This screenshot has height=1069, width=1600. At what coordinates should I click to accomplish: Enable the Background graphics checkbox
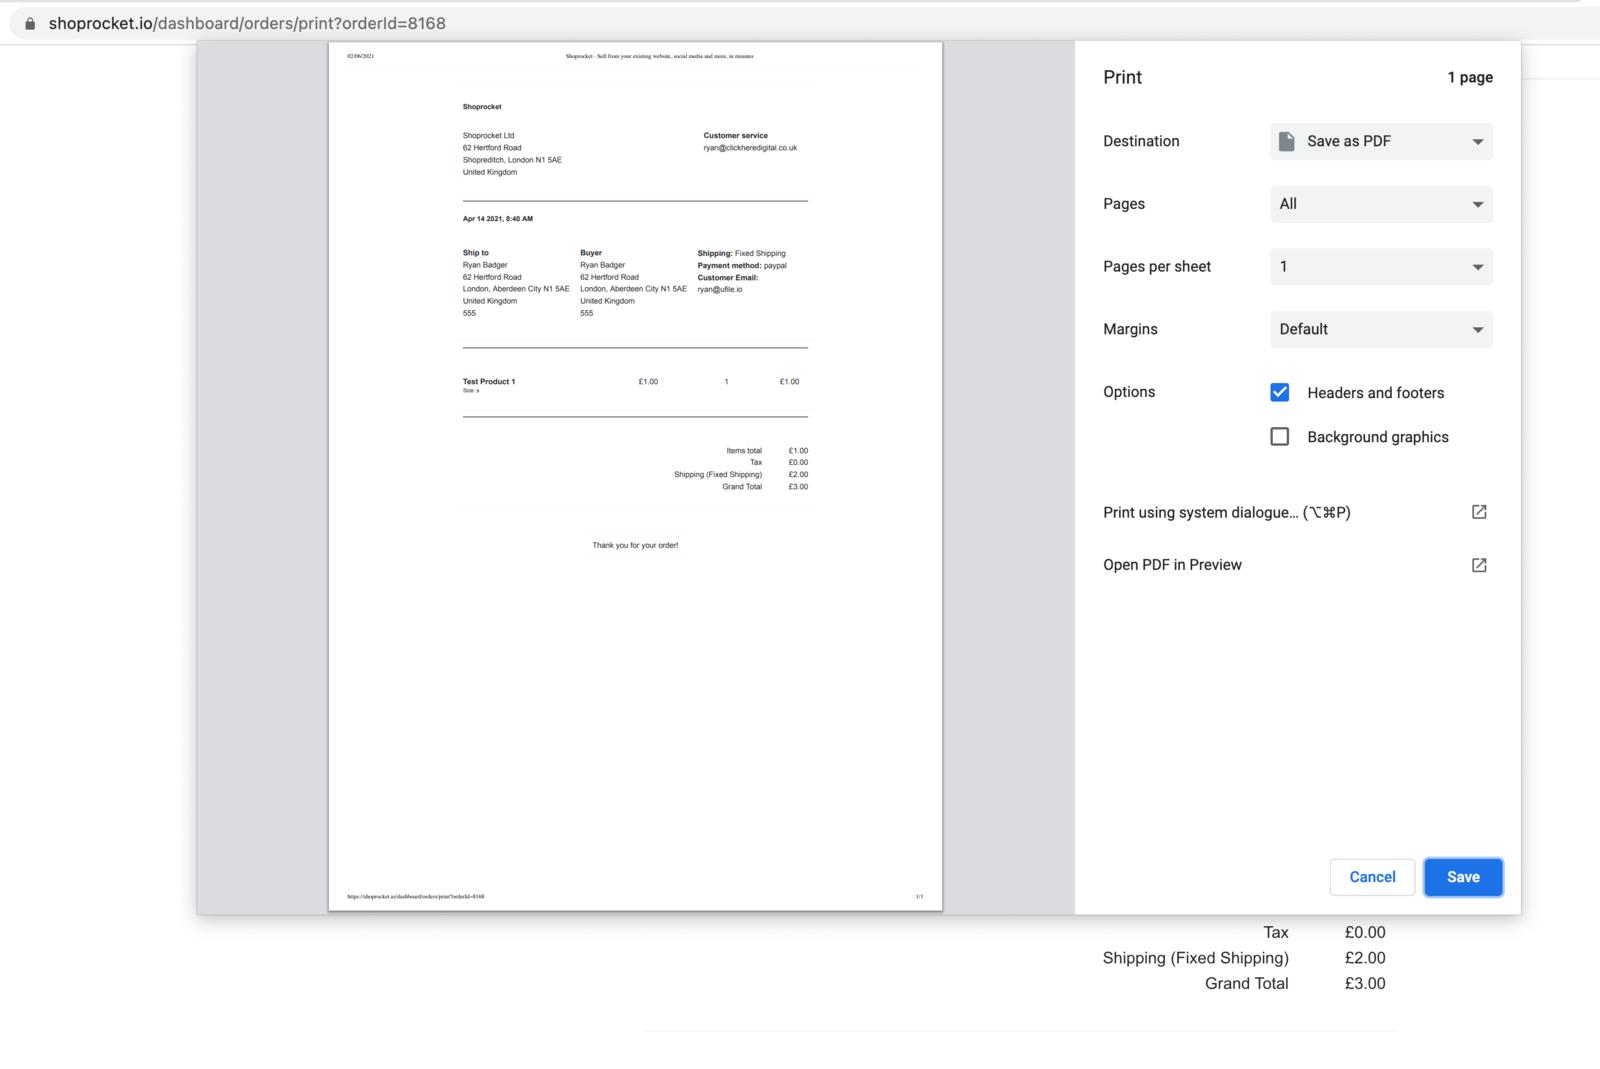1280,437
